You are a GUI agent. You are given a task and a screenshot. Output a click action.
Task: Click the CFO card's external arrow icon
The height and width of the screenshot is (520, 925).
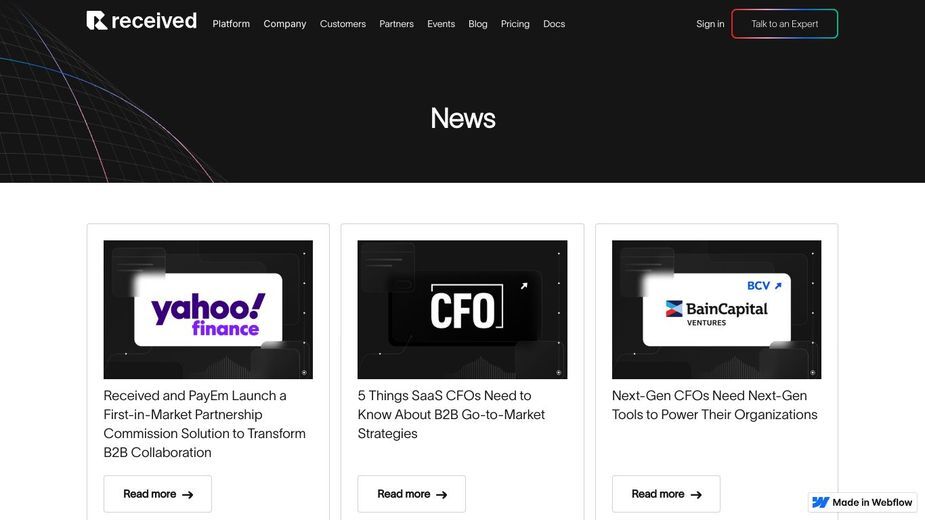524,286
